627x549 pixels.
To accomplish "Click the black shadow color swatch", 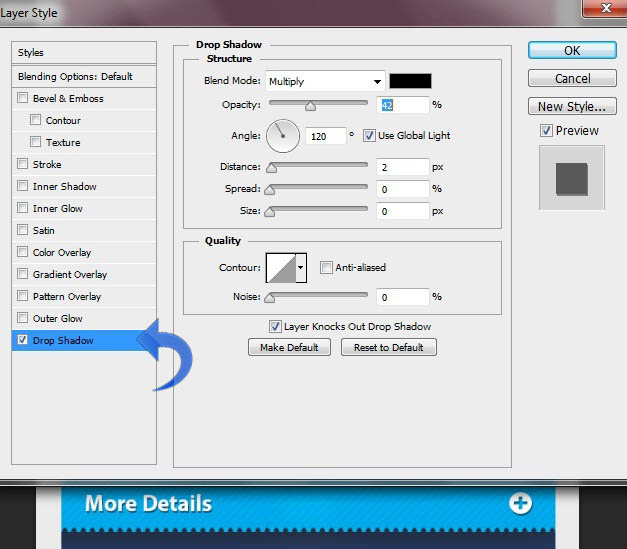I will [x=410, y=81].
